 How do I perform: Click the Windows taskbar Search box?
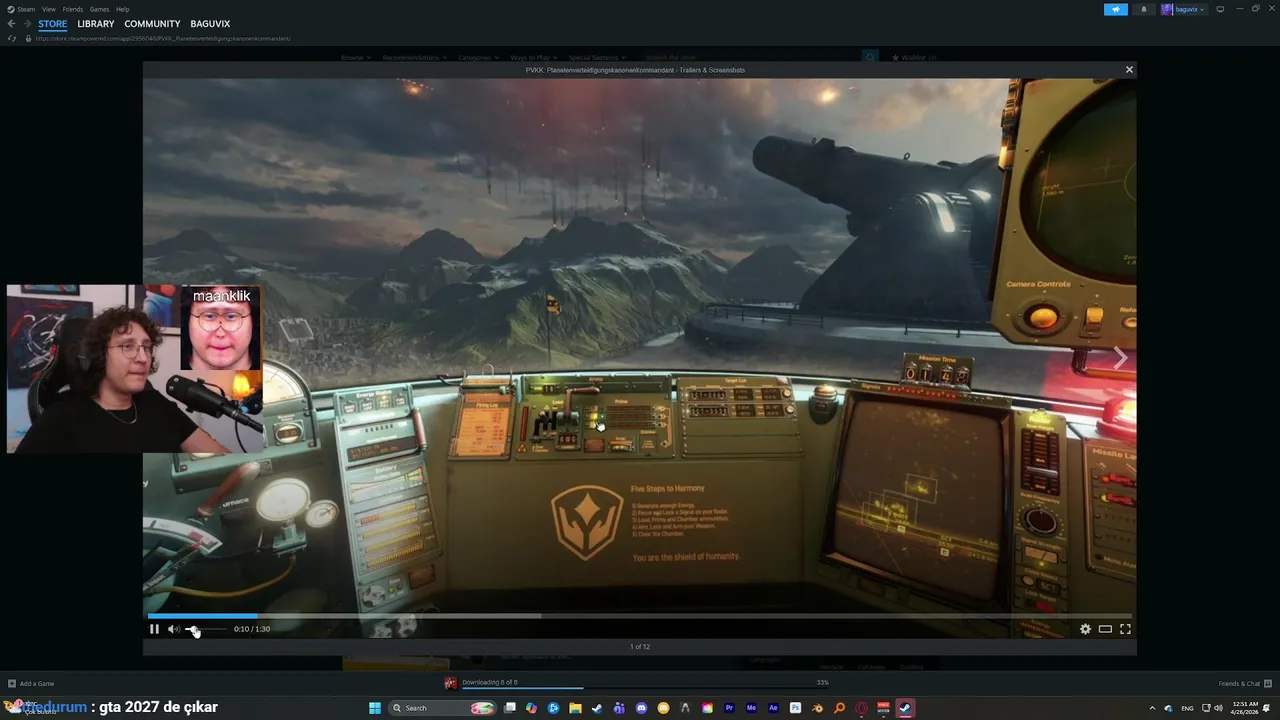pos(442,708)
